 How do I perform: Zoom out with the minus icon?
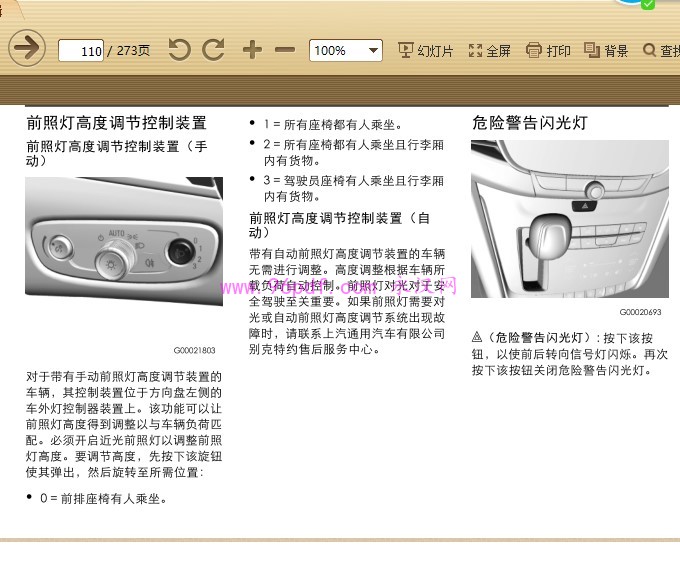point(285,50)
